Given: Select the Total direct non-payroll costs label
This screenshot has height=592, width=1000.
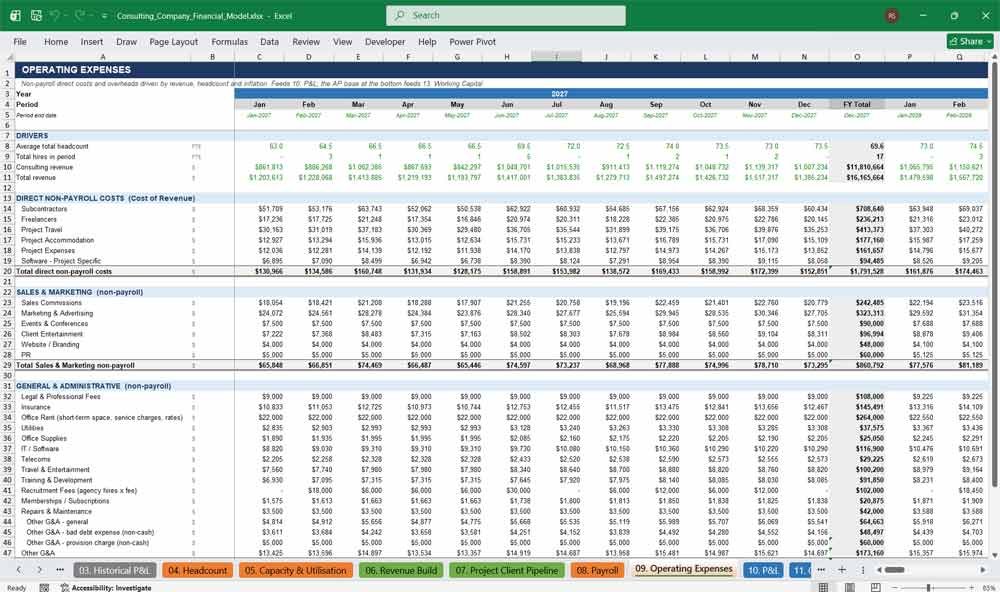Looking at the screenshot, I should coord(64,271).
